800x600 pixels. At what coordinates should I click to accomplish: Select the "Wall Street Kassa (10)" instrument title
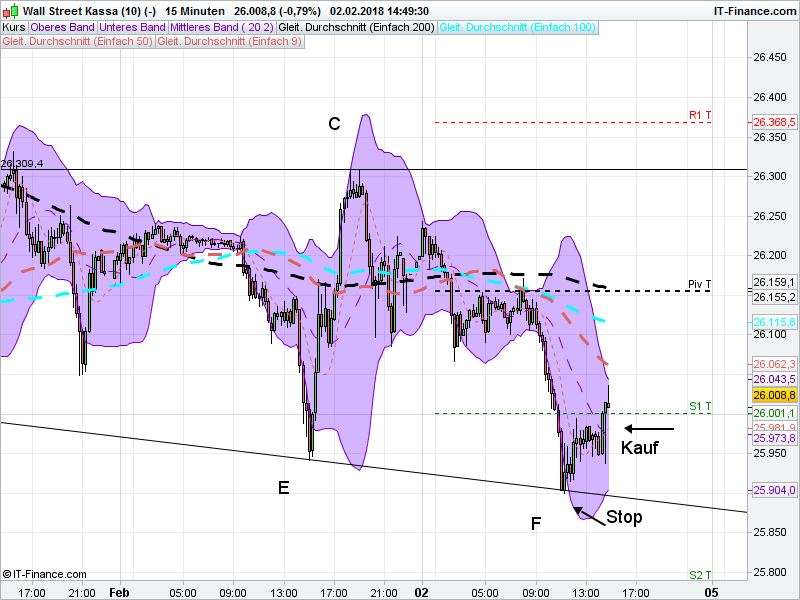point(85,13)
